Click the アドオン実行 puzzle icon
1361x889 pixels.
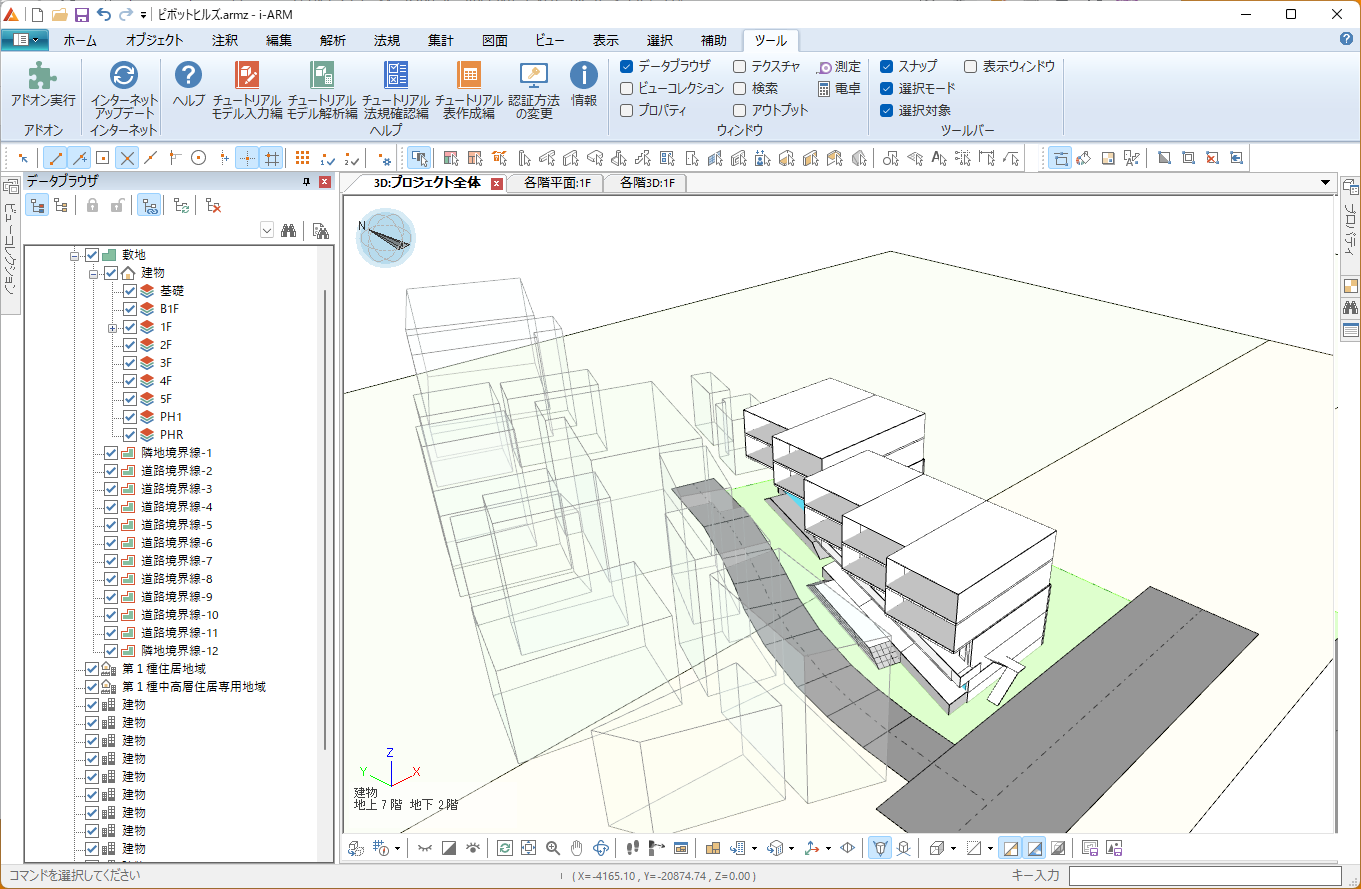pos(42,77)
